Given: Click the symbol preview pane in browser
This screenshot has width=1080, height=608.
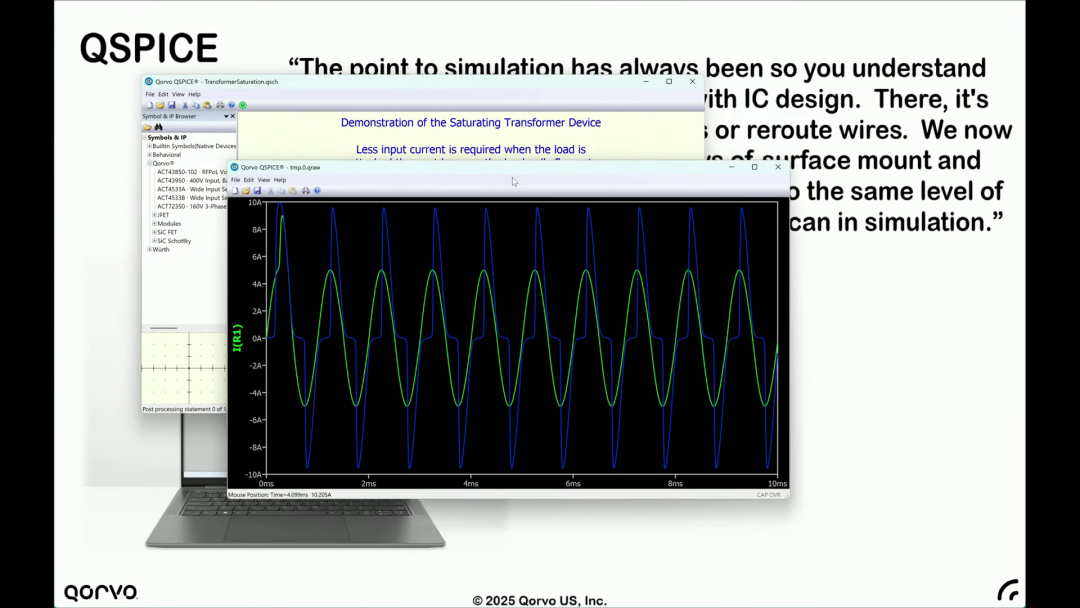Looking at the screenshot, I should pyautogui.click(x=185, y=368).
